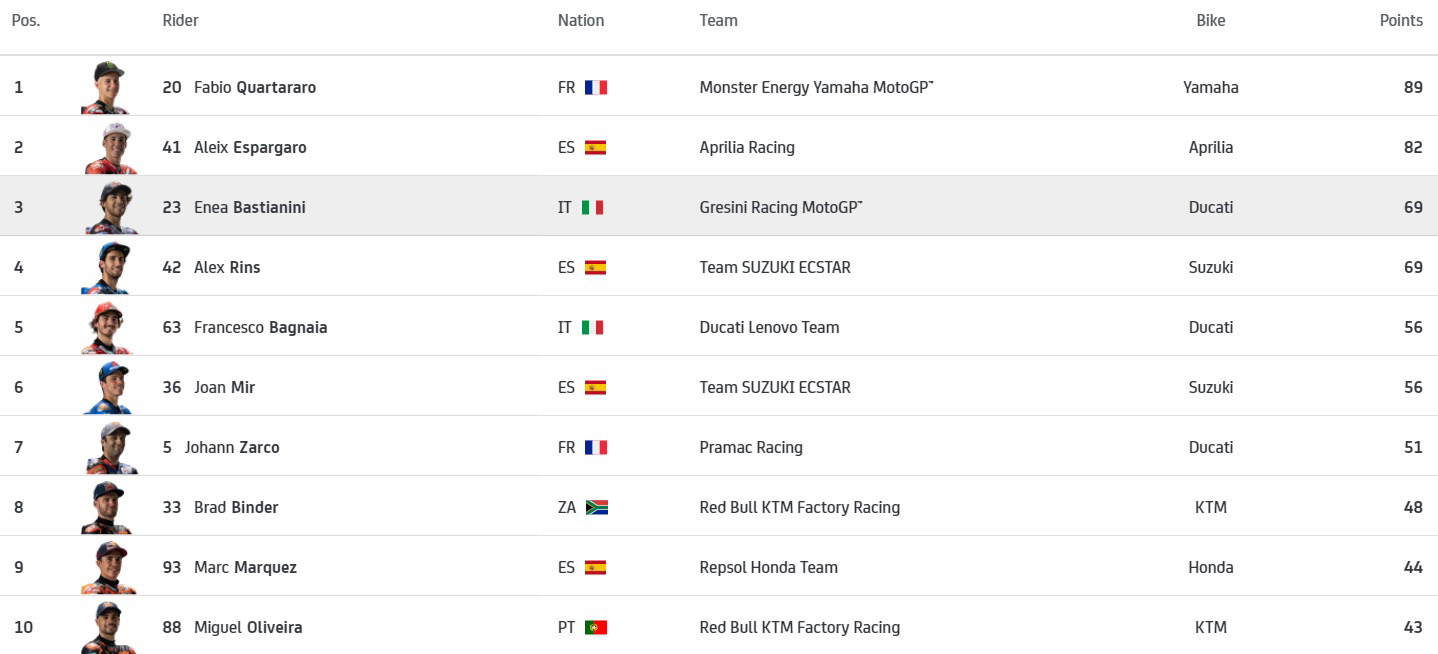Screen dimensions: 1438x654
Task: Click Fabio Quartararo's rider photo
Action: (x=106, y=88)
